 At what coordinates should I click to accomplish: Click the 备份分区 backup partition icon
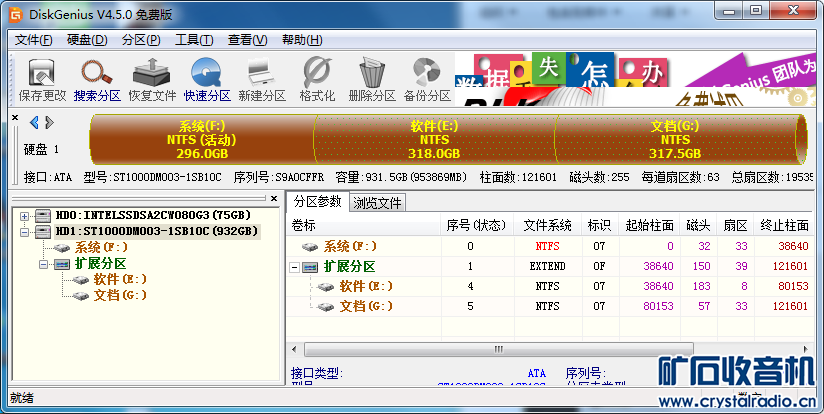pyautogui.click(x=427, y=73)
